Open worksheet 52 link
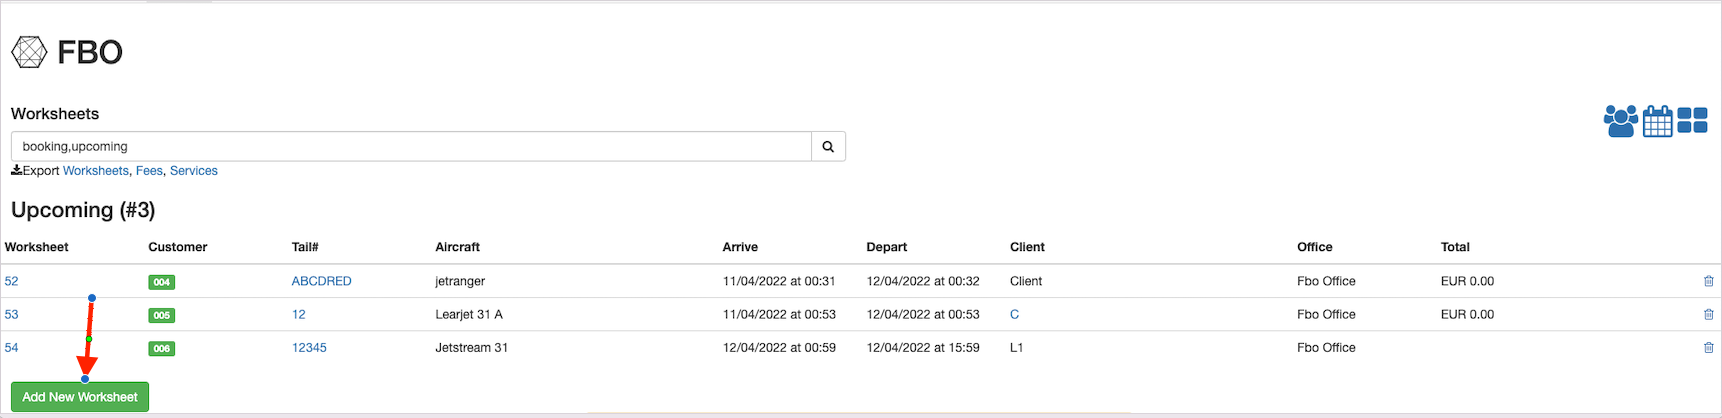This screenshot has height=418, width=1722. [x=12, y=281]
